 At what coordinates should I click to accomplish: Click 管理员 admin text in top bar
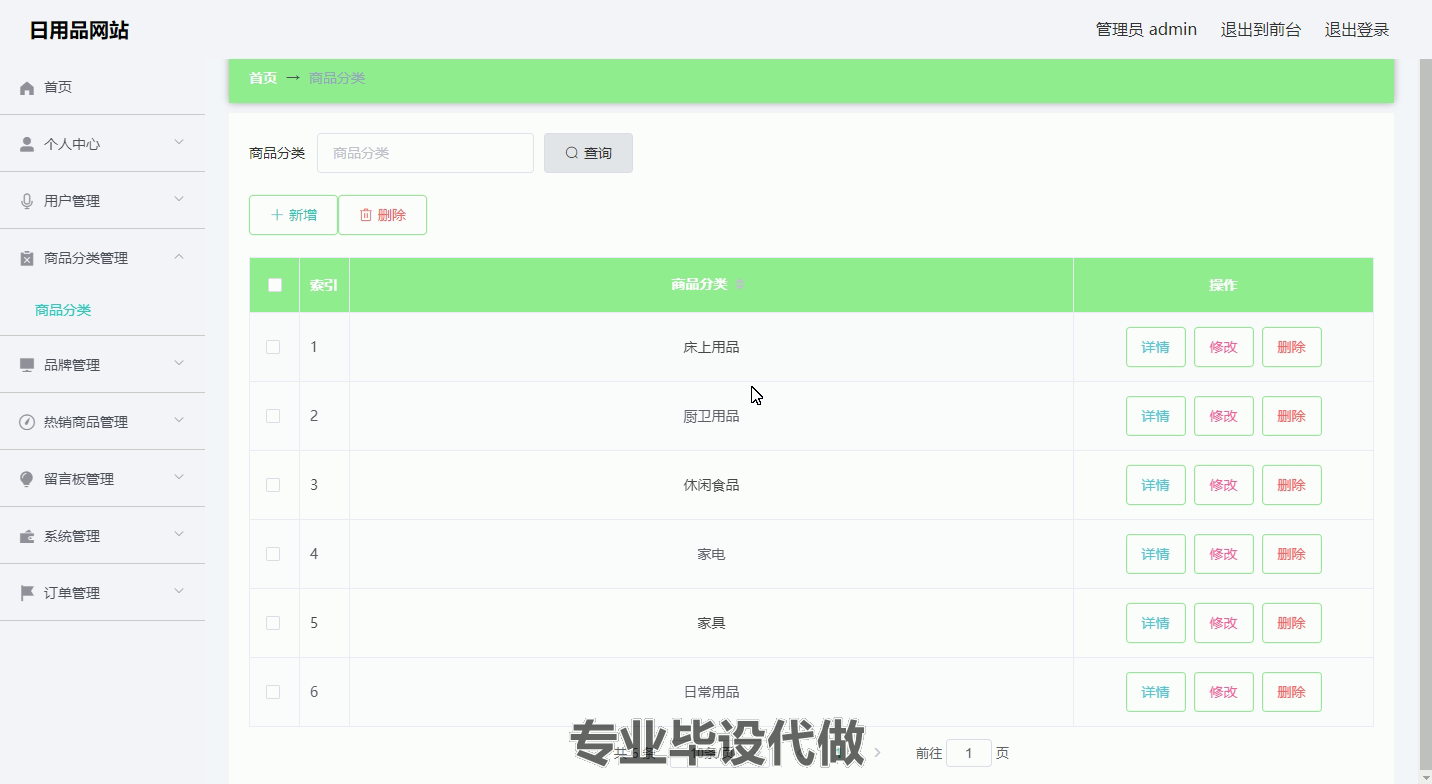point(1146,30)
